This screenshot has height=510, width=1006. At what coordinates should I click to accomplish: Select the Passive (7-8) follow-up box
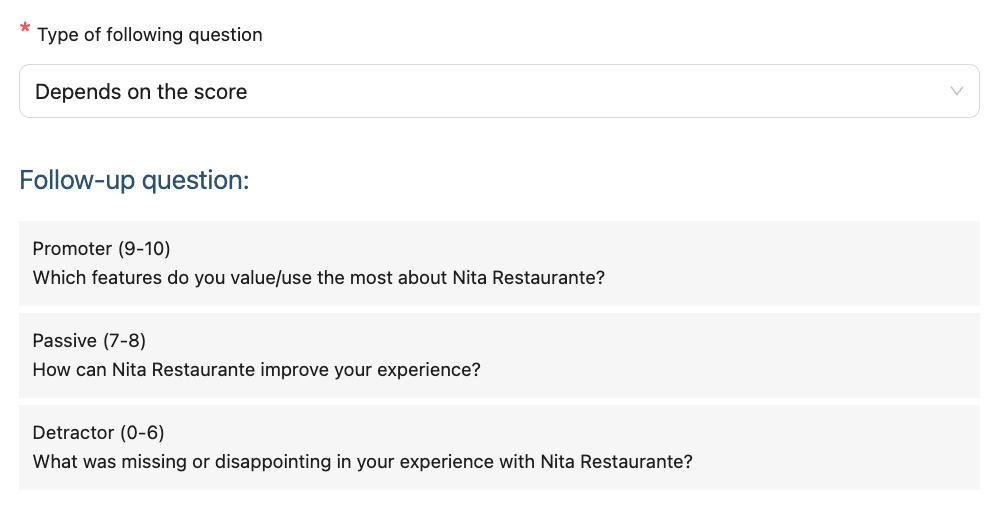tap(499, 355)
